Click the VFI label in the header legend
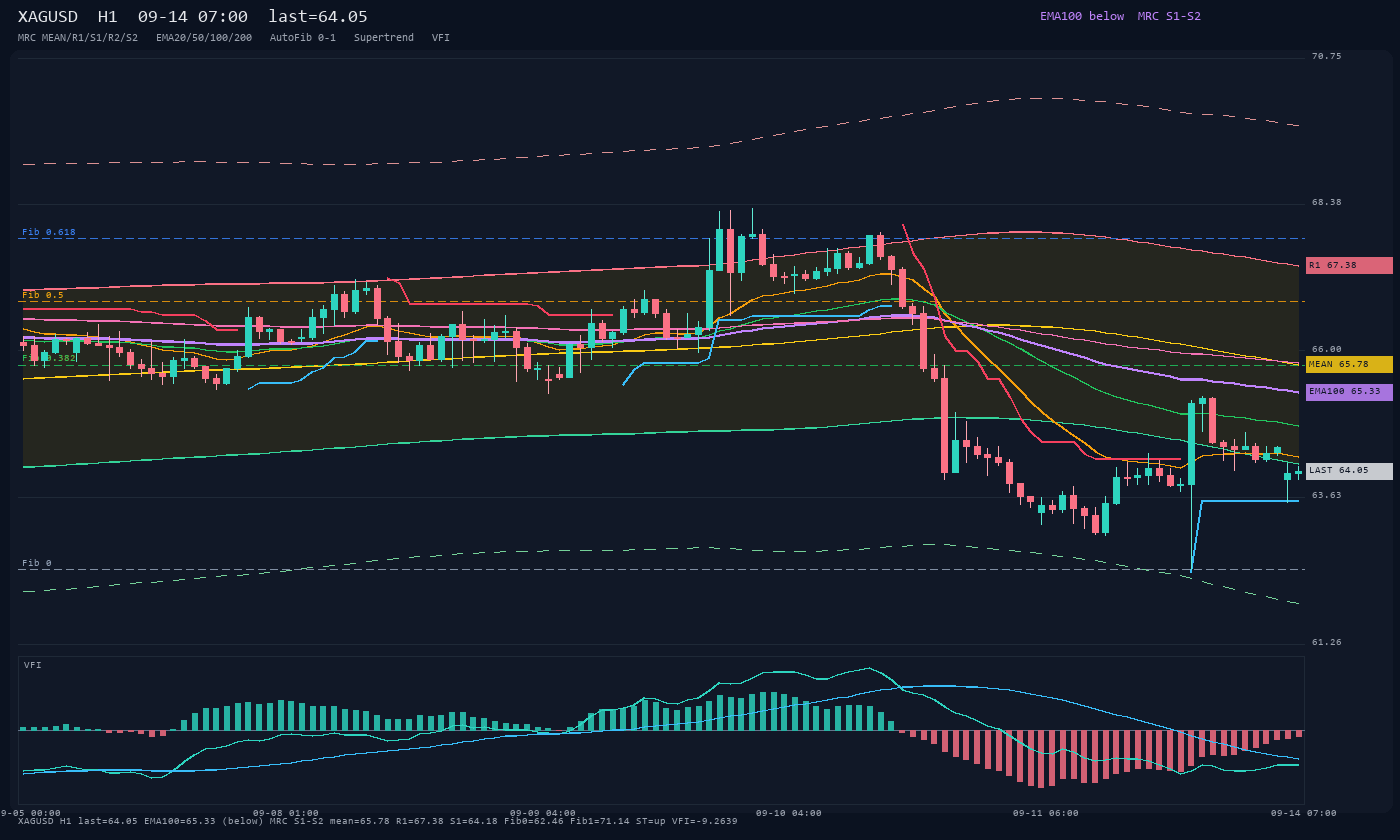The image size is (1400, 840). 441,38
